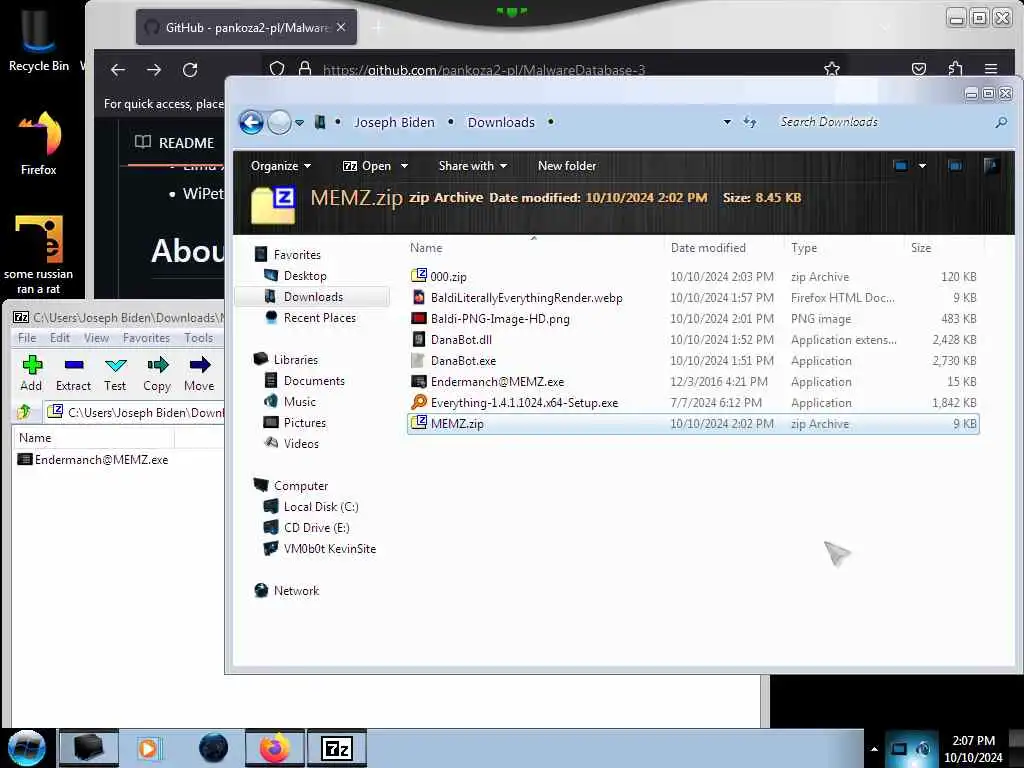This screenshot has width=1024, height=768.
Task: Open 7-Zip View menu
Action: click(x=96, y=338)
